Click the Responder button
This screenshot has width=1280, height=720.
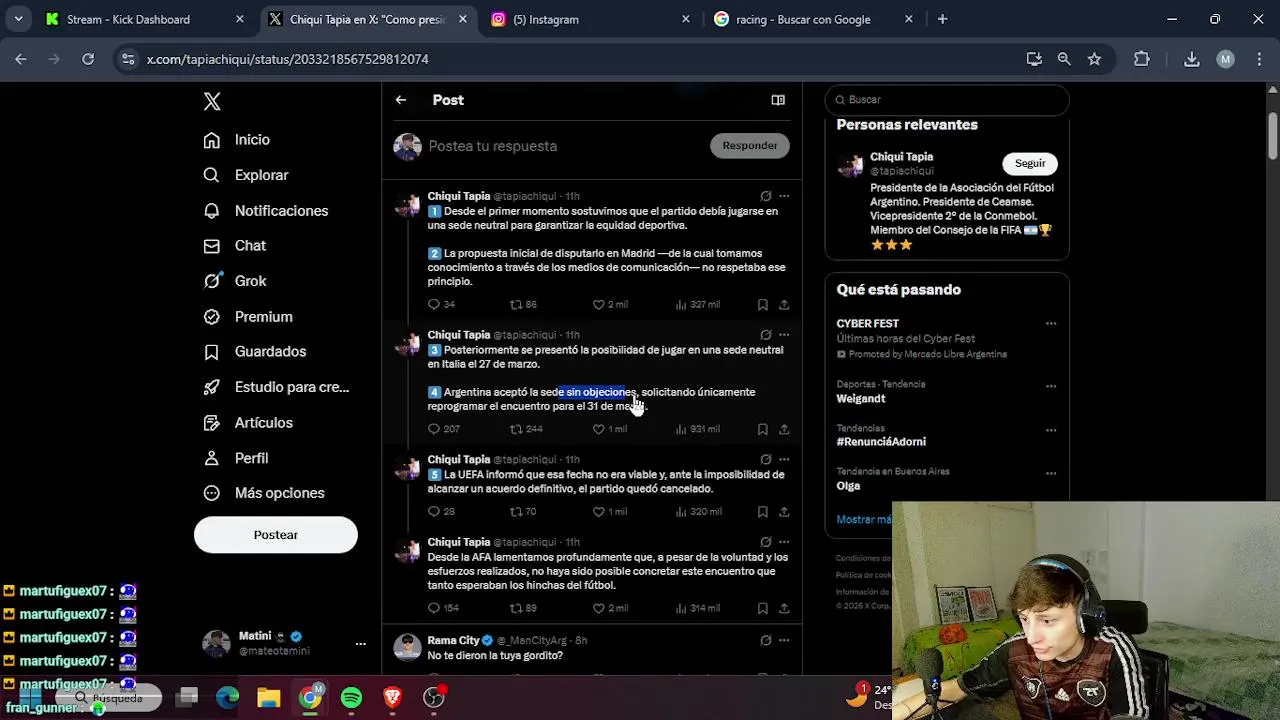click(x=750, y=146)
